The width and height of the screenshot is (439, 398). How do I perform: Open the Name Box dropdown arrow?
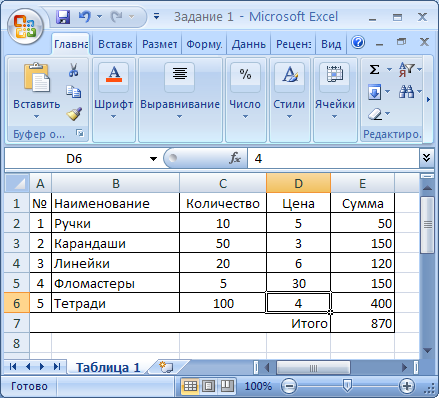[153, 159]
